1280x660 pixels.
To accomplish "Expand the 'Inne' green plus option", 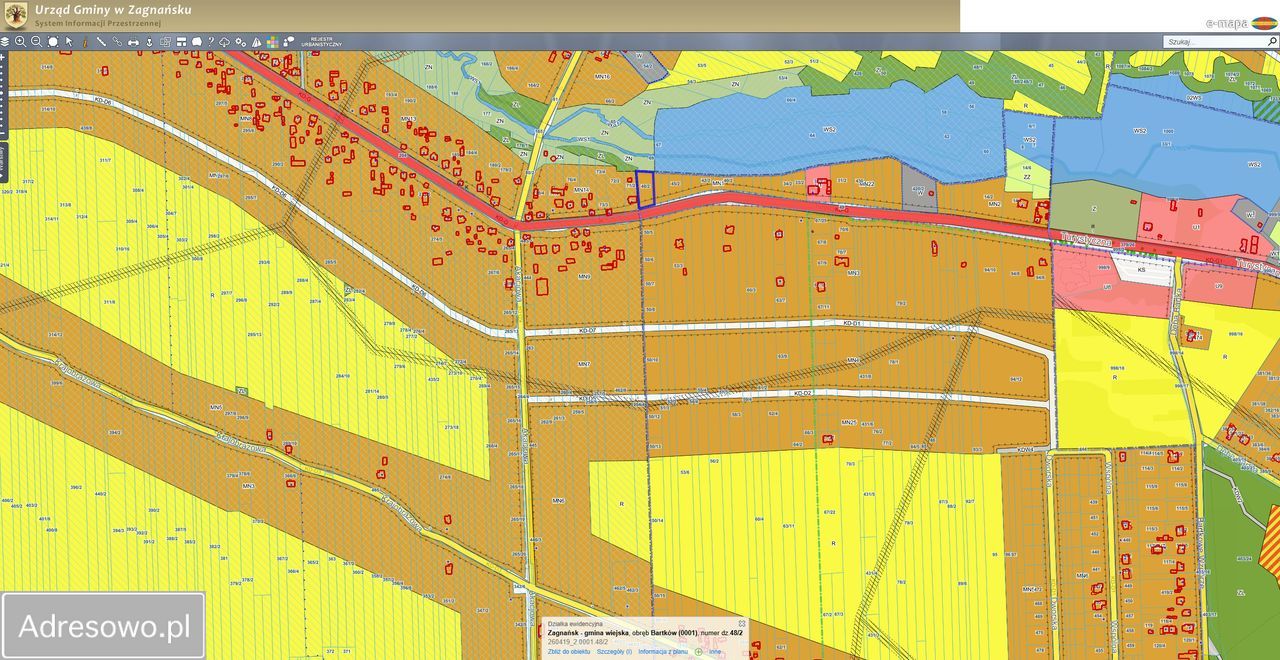I will 699,651.
